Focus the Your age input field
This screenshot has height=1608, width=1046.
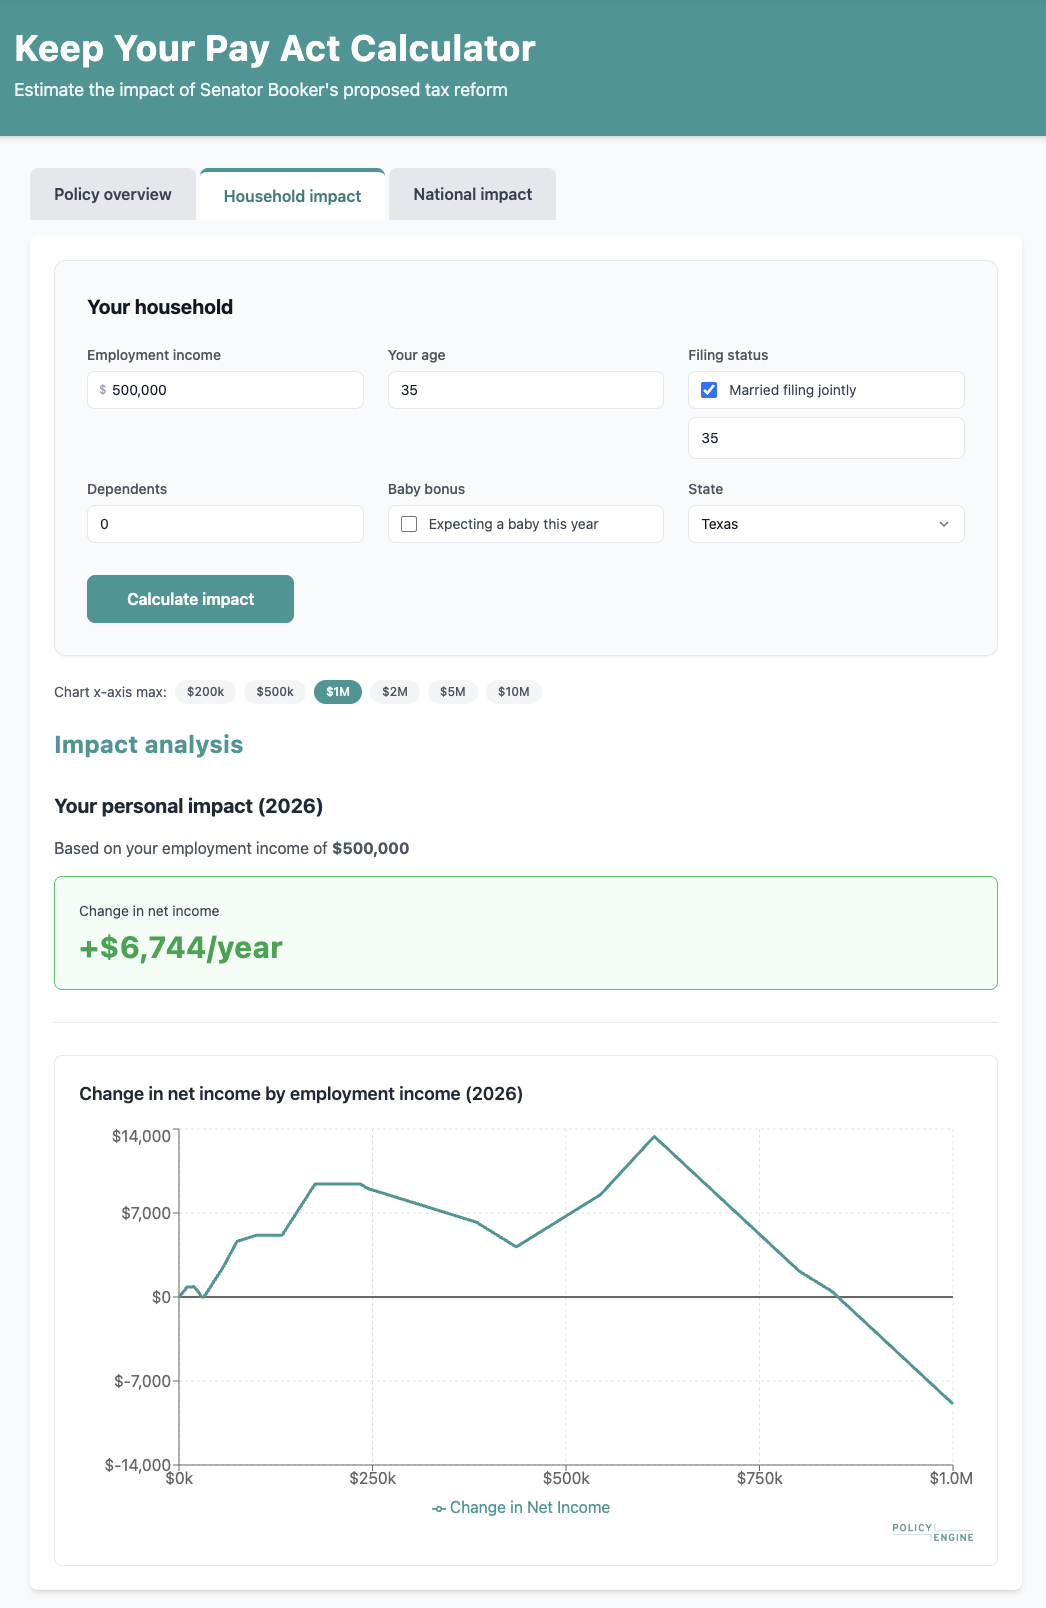click(525, 390)
